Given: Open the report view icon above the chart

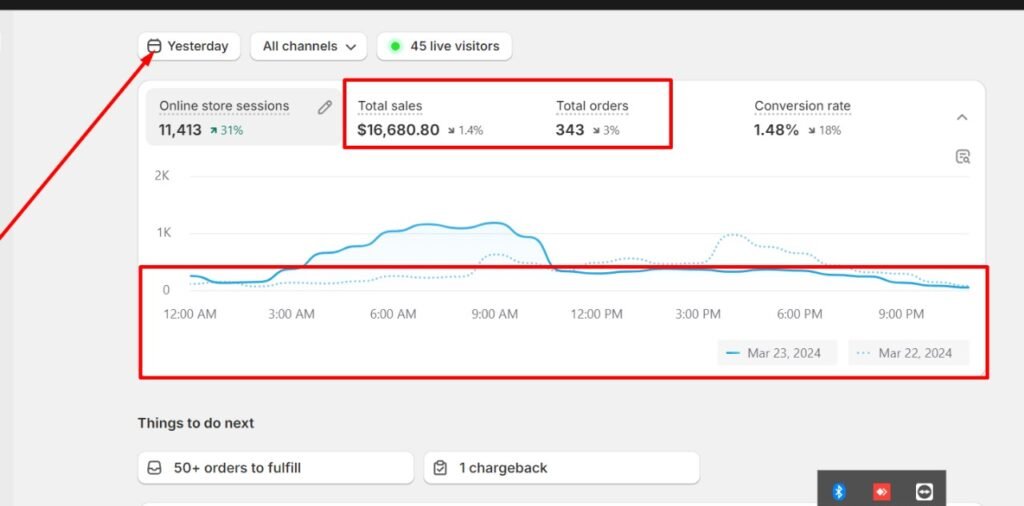Looking at the screenshot, I should point(963,157).
